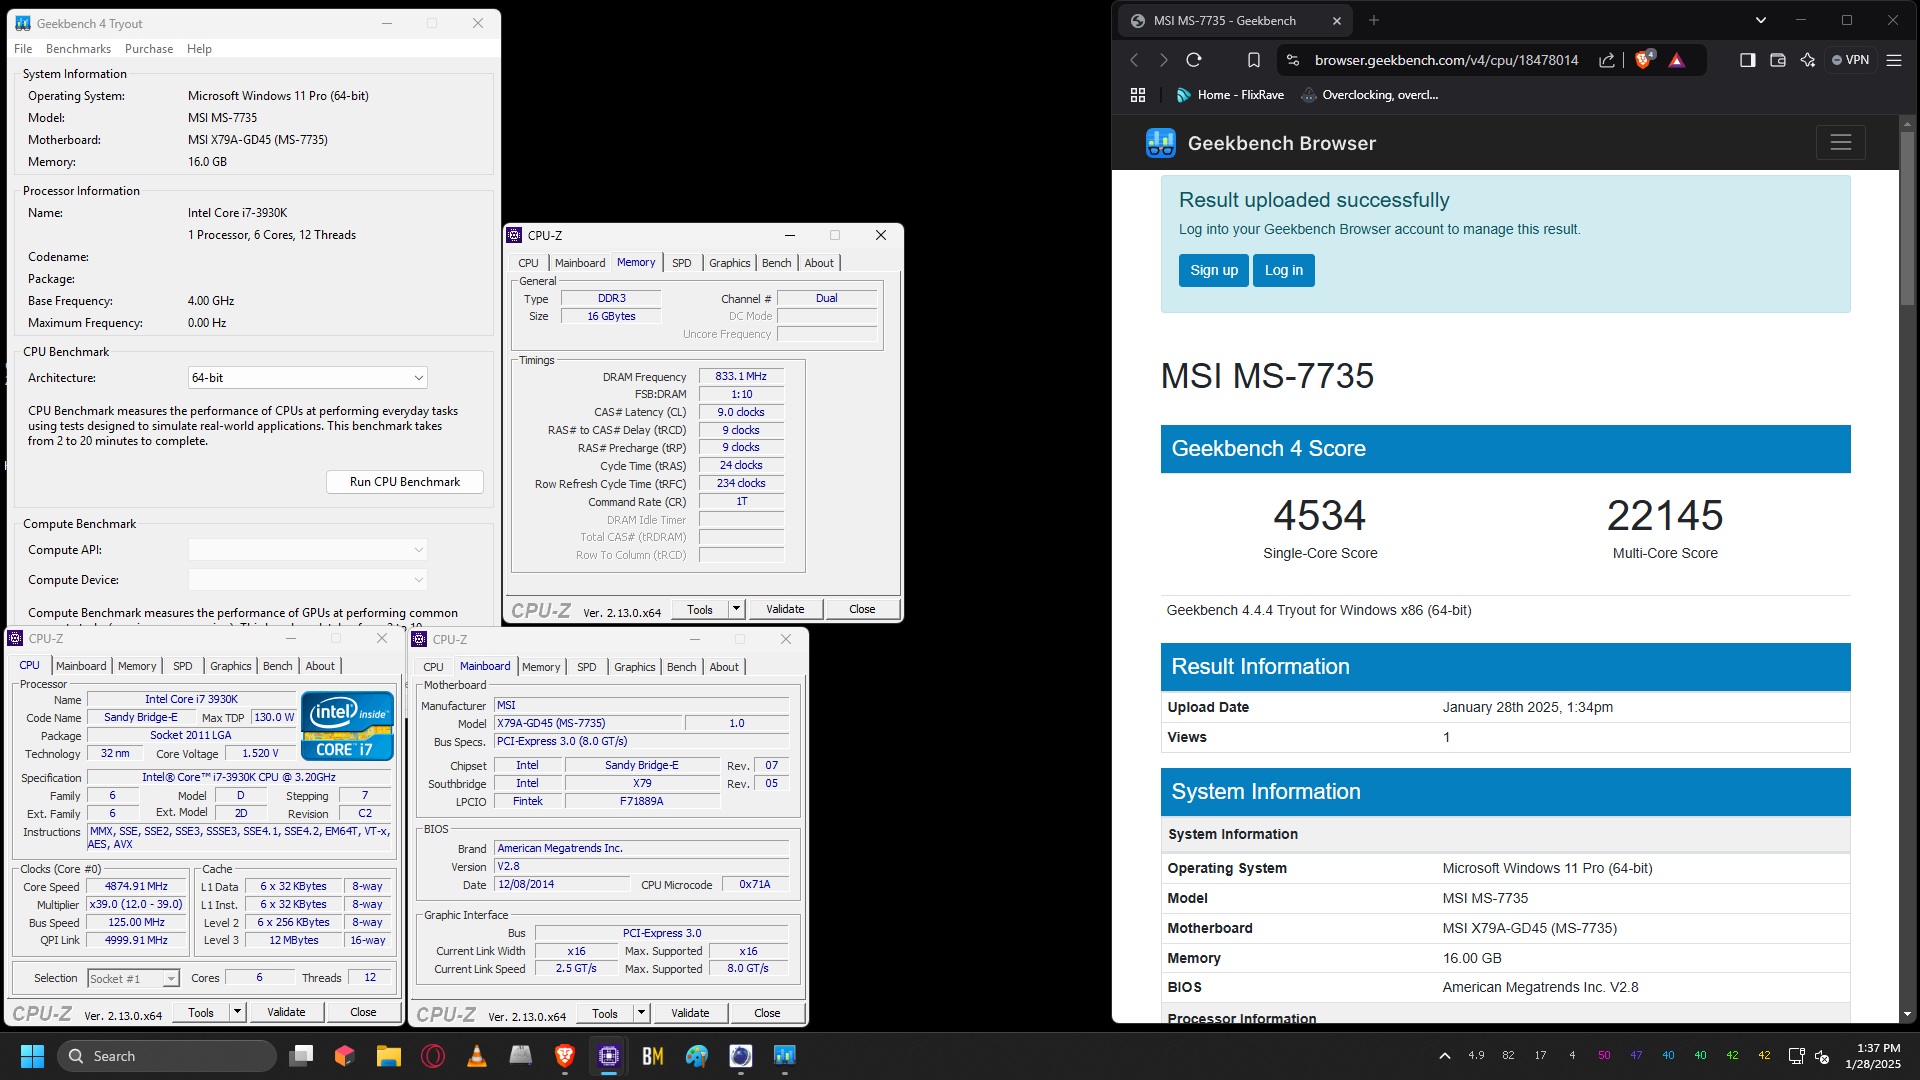Open Home - FlixRave bookmark
Screen dimensions: 1920x1080
click(1230, 95)
